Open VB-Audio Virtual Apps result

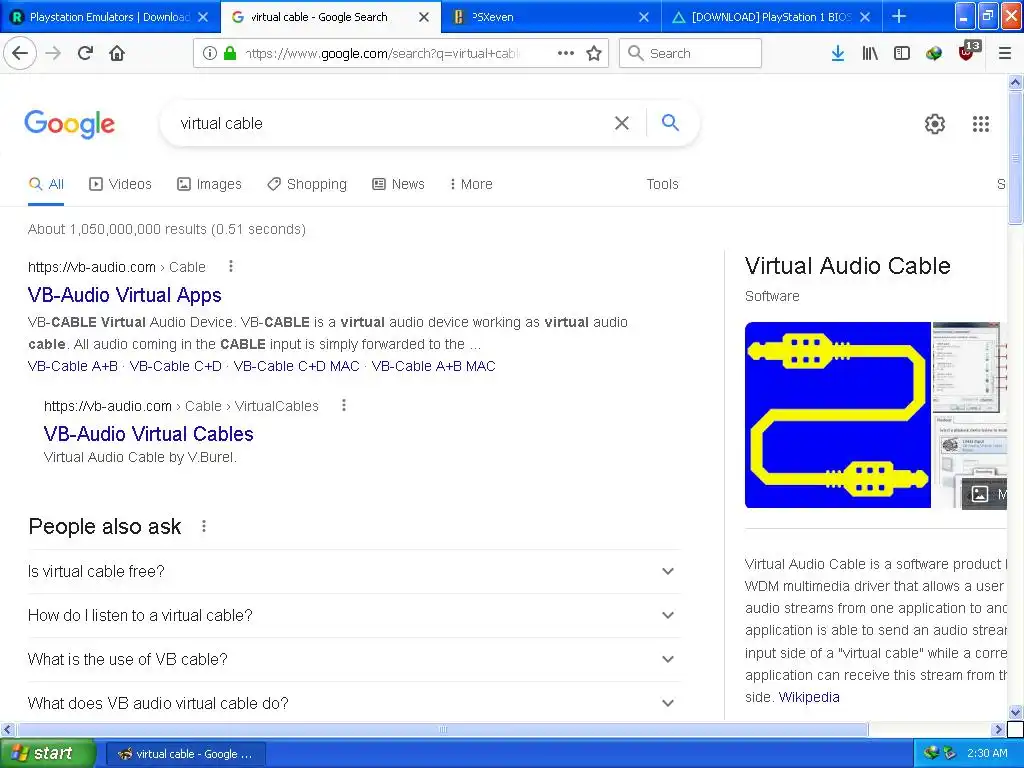pos(125,295)
